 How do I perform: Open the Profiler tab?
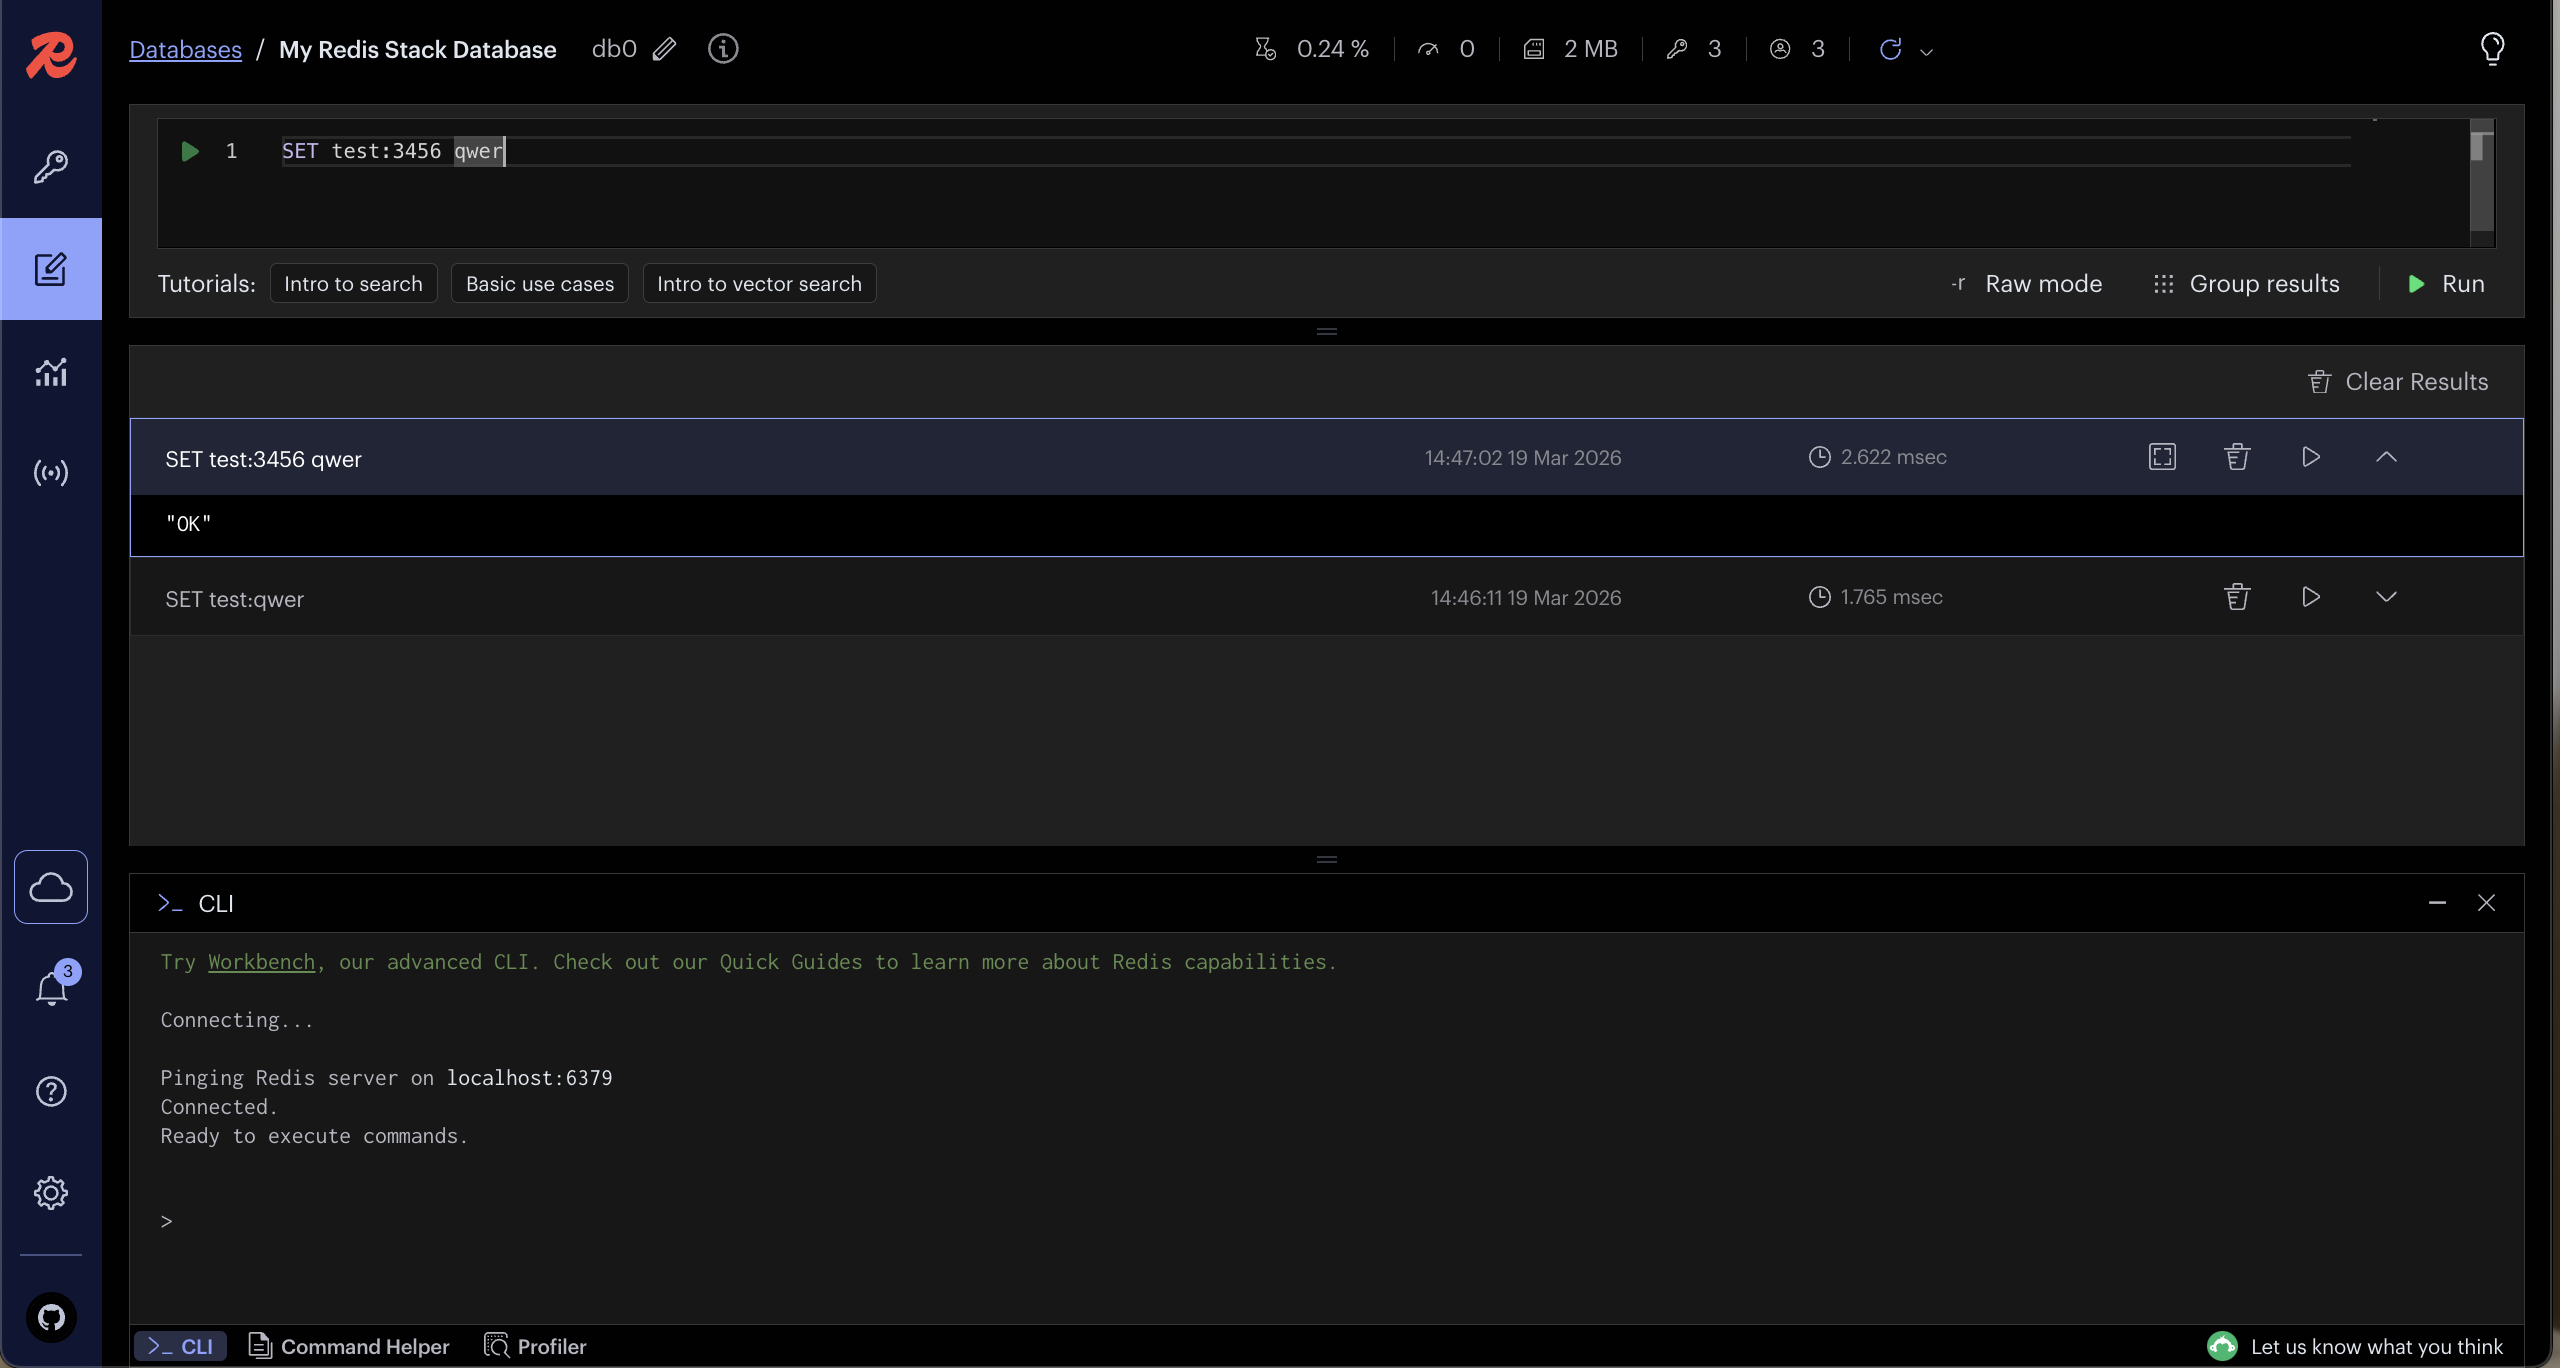tap(535, 1346)
